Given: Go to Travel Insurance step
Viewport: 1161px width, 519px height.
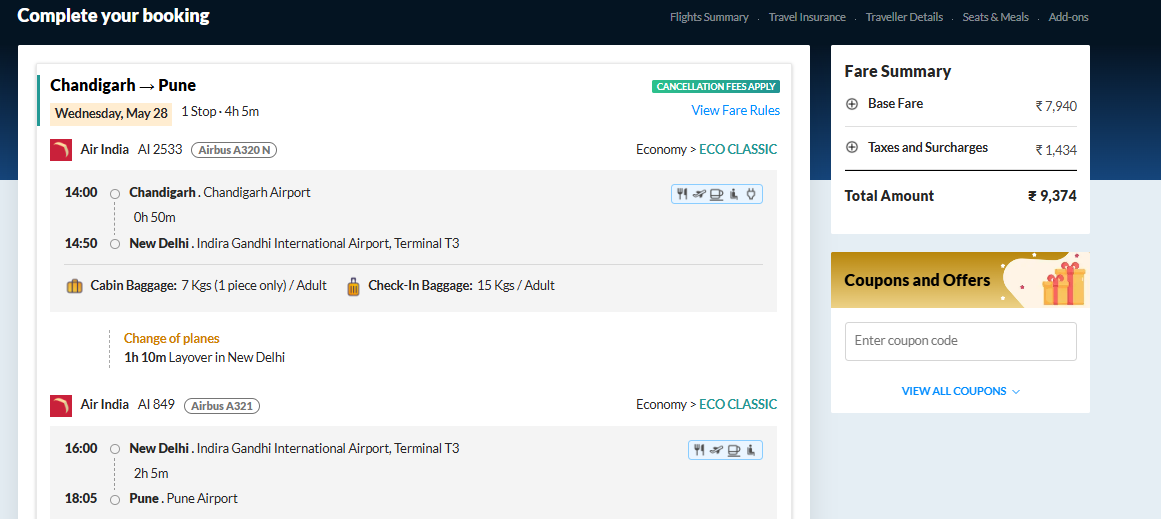Looking at the screenshot, I should click(807, 17).
